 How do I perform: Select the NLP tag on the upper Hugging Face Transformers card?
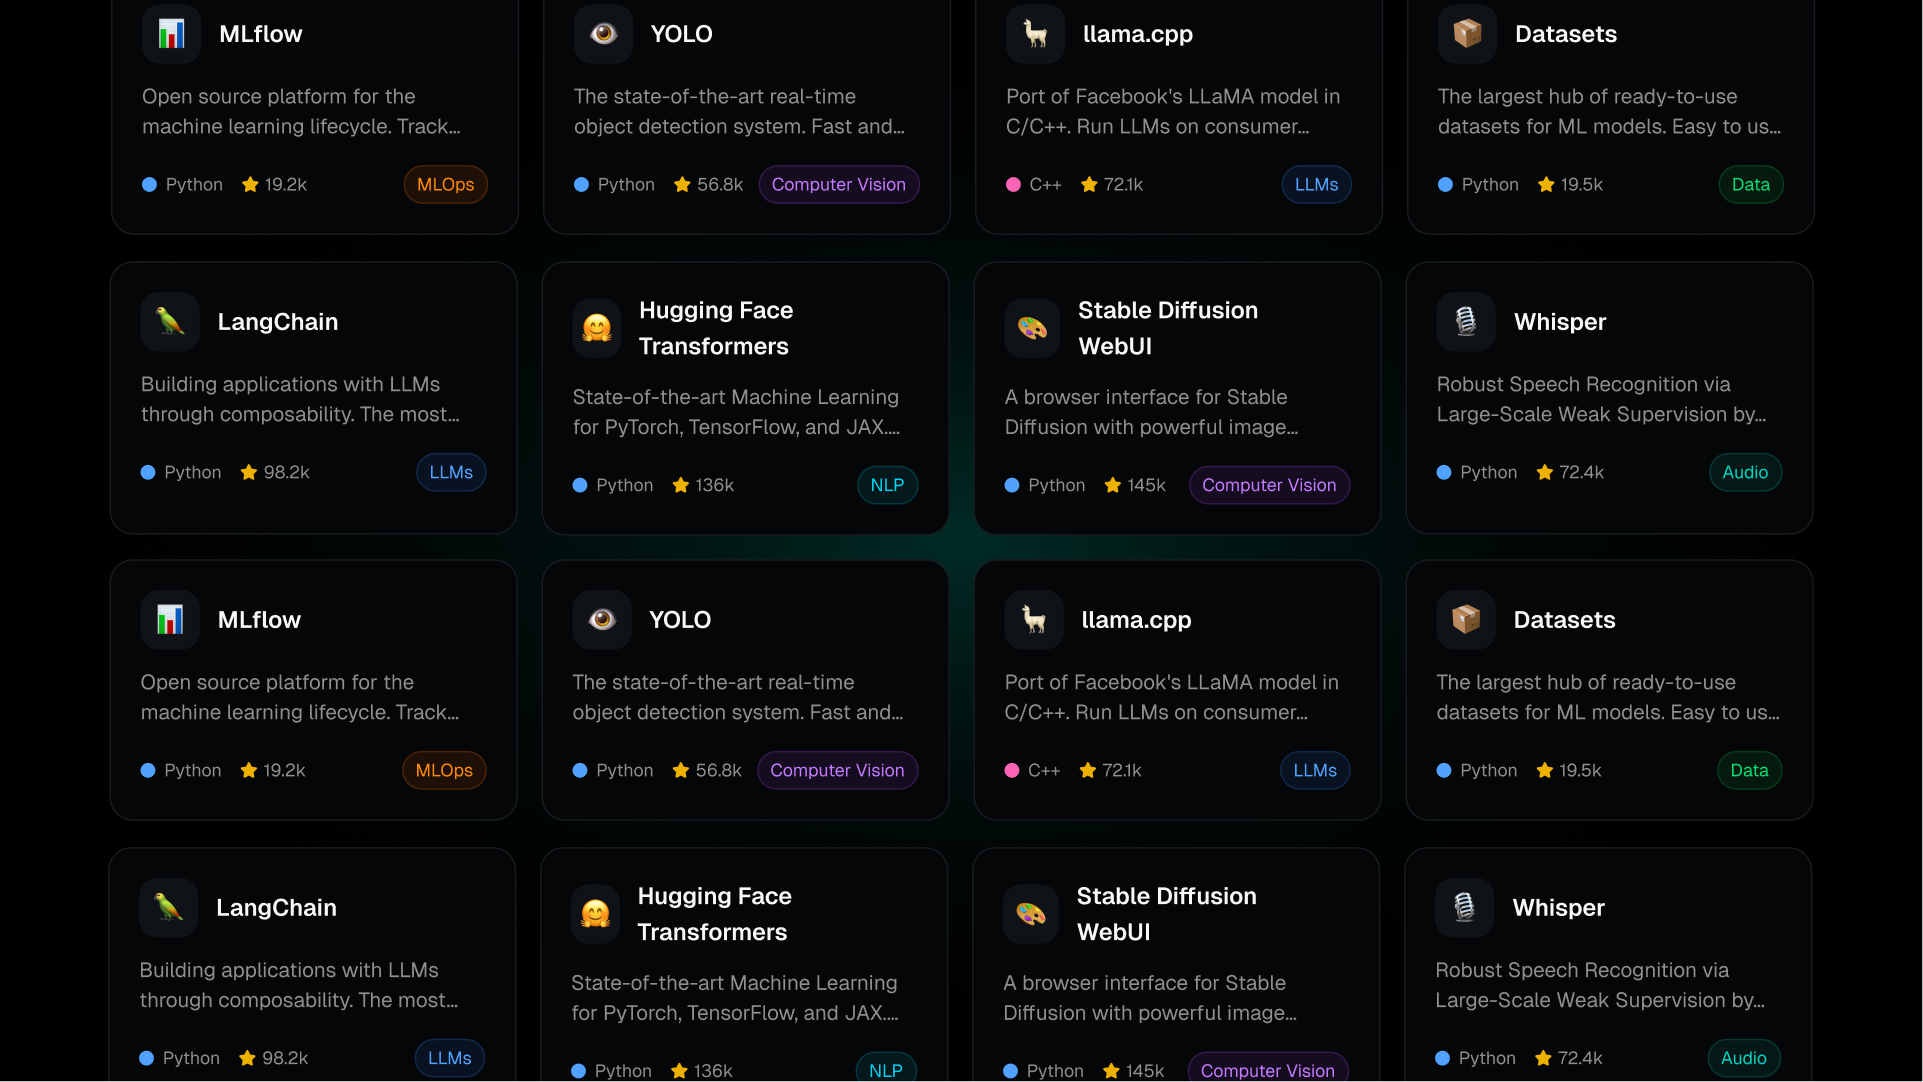[x=887, y=486]
